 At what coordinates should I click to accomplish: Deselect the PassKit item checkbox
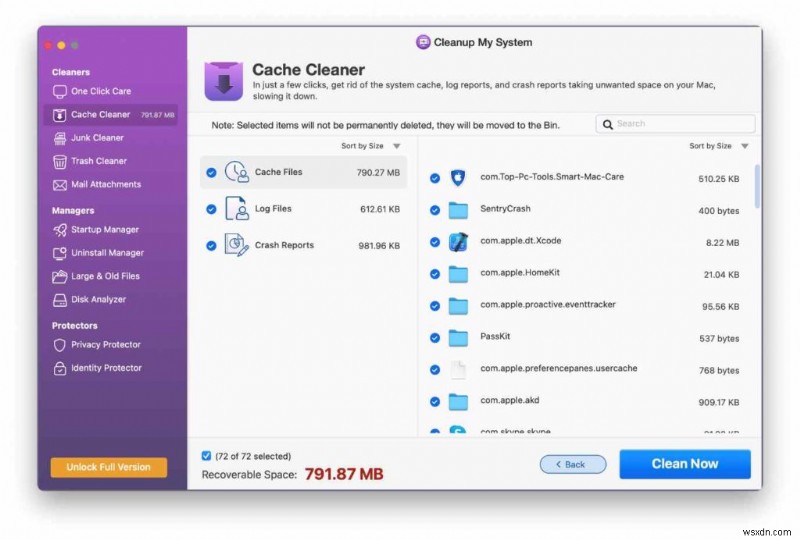[435, 338]
